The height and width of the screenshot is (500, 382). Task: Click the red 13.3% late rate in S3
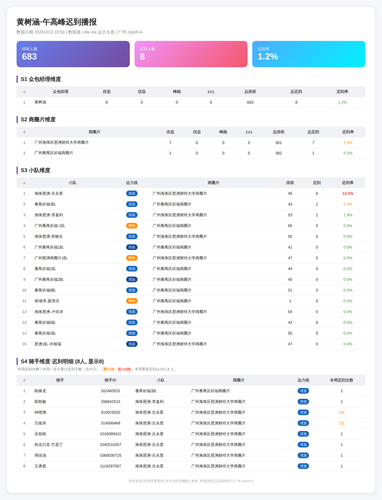pyautogui.click(x=348, y=193)
